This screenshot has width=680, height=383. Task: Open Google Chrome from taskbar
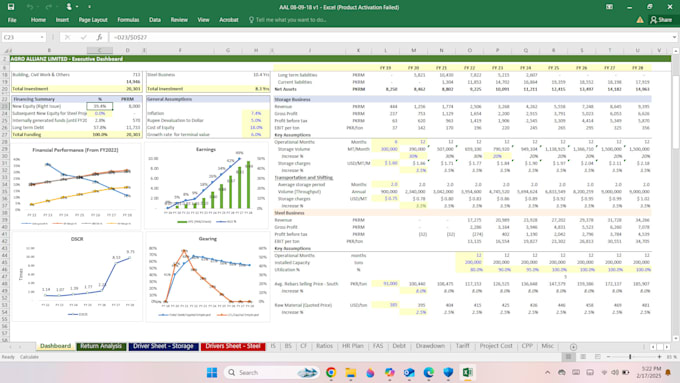[x=331, y=373]
